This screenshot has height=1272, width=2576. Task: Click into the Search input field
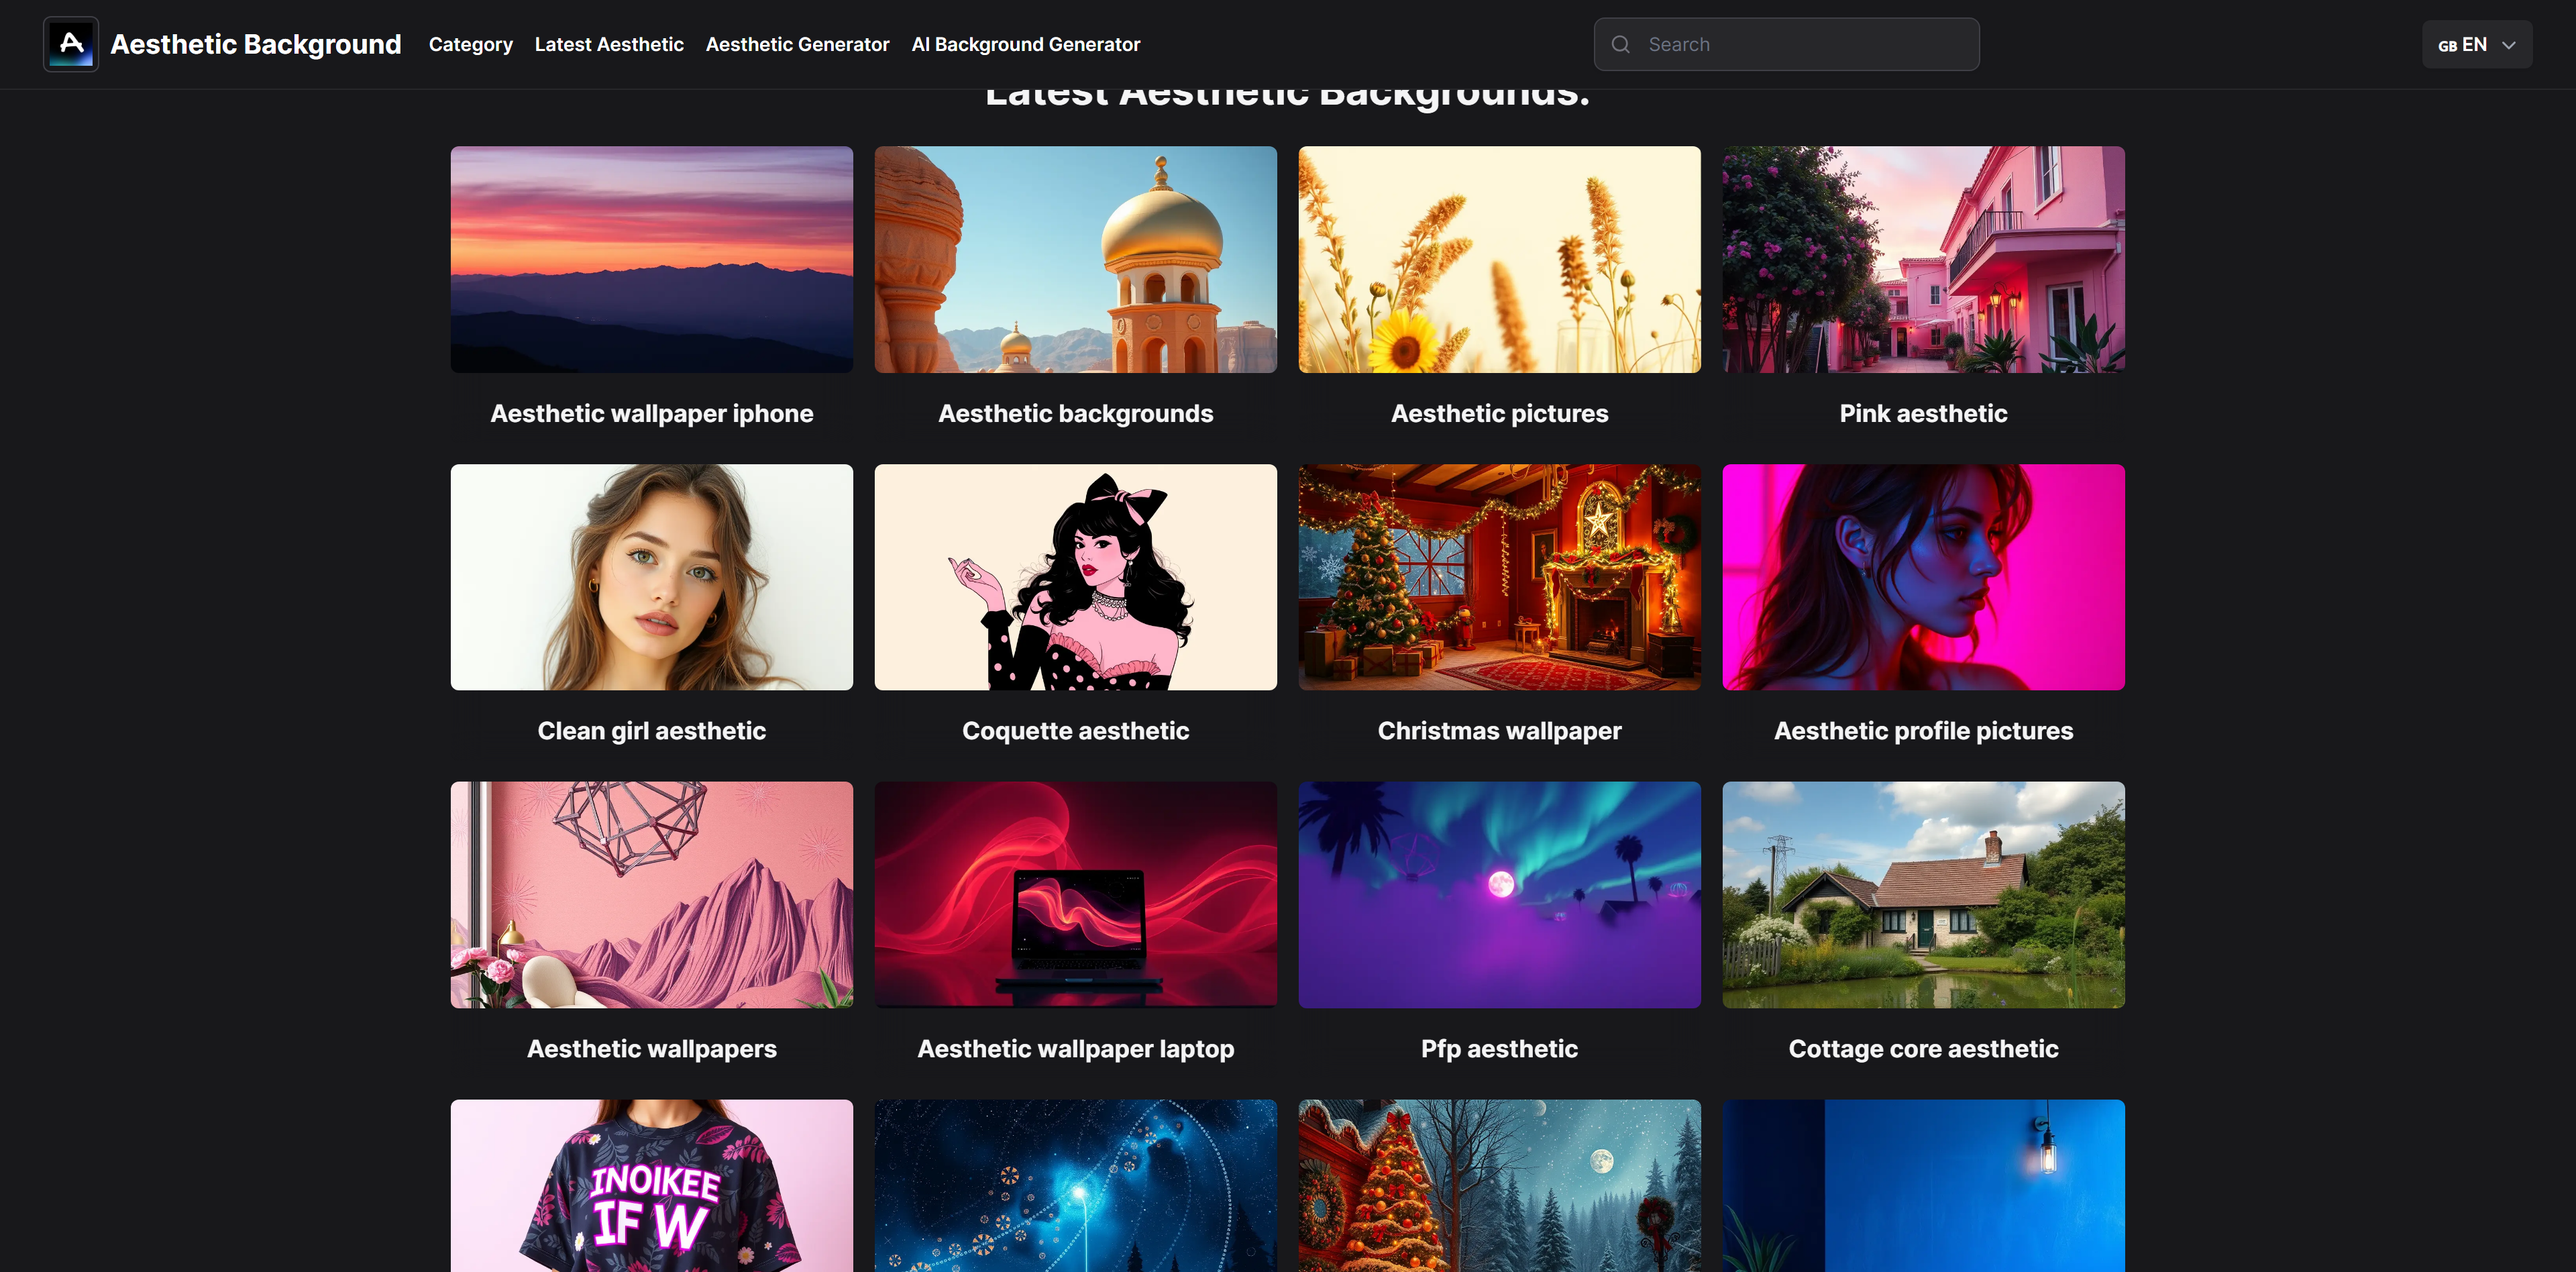tap(1786, 44)
